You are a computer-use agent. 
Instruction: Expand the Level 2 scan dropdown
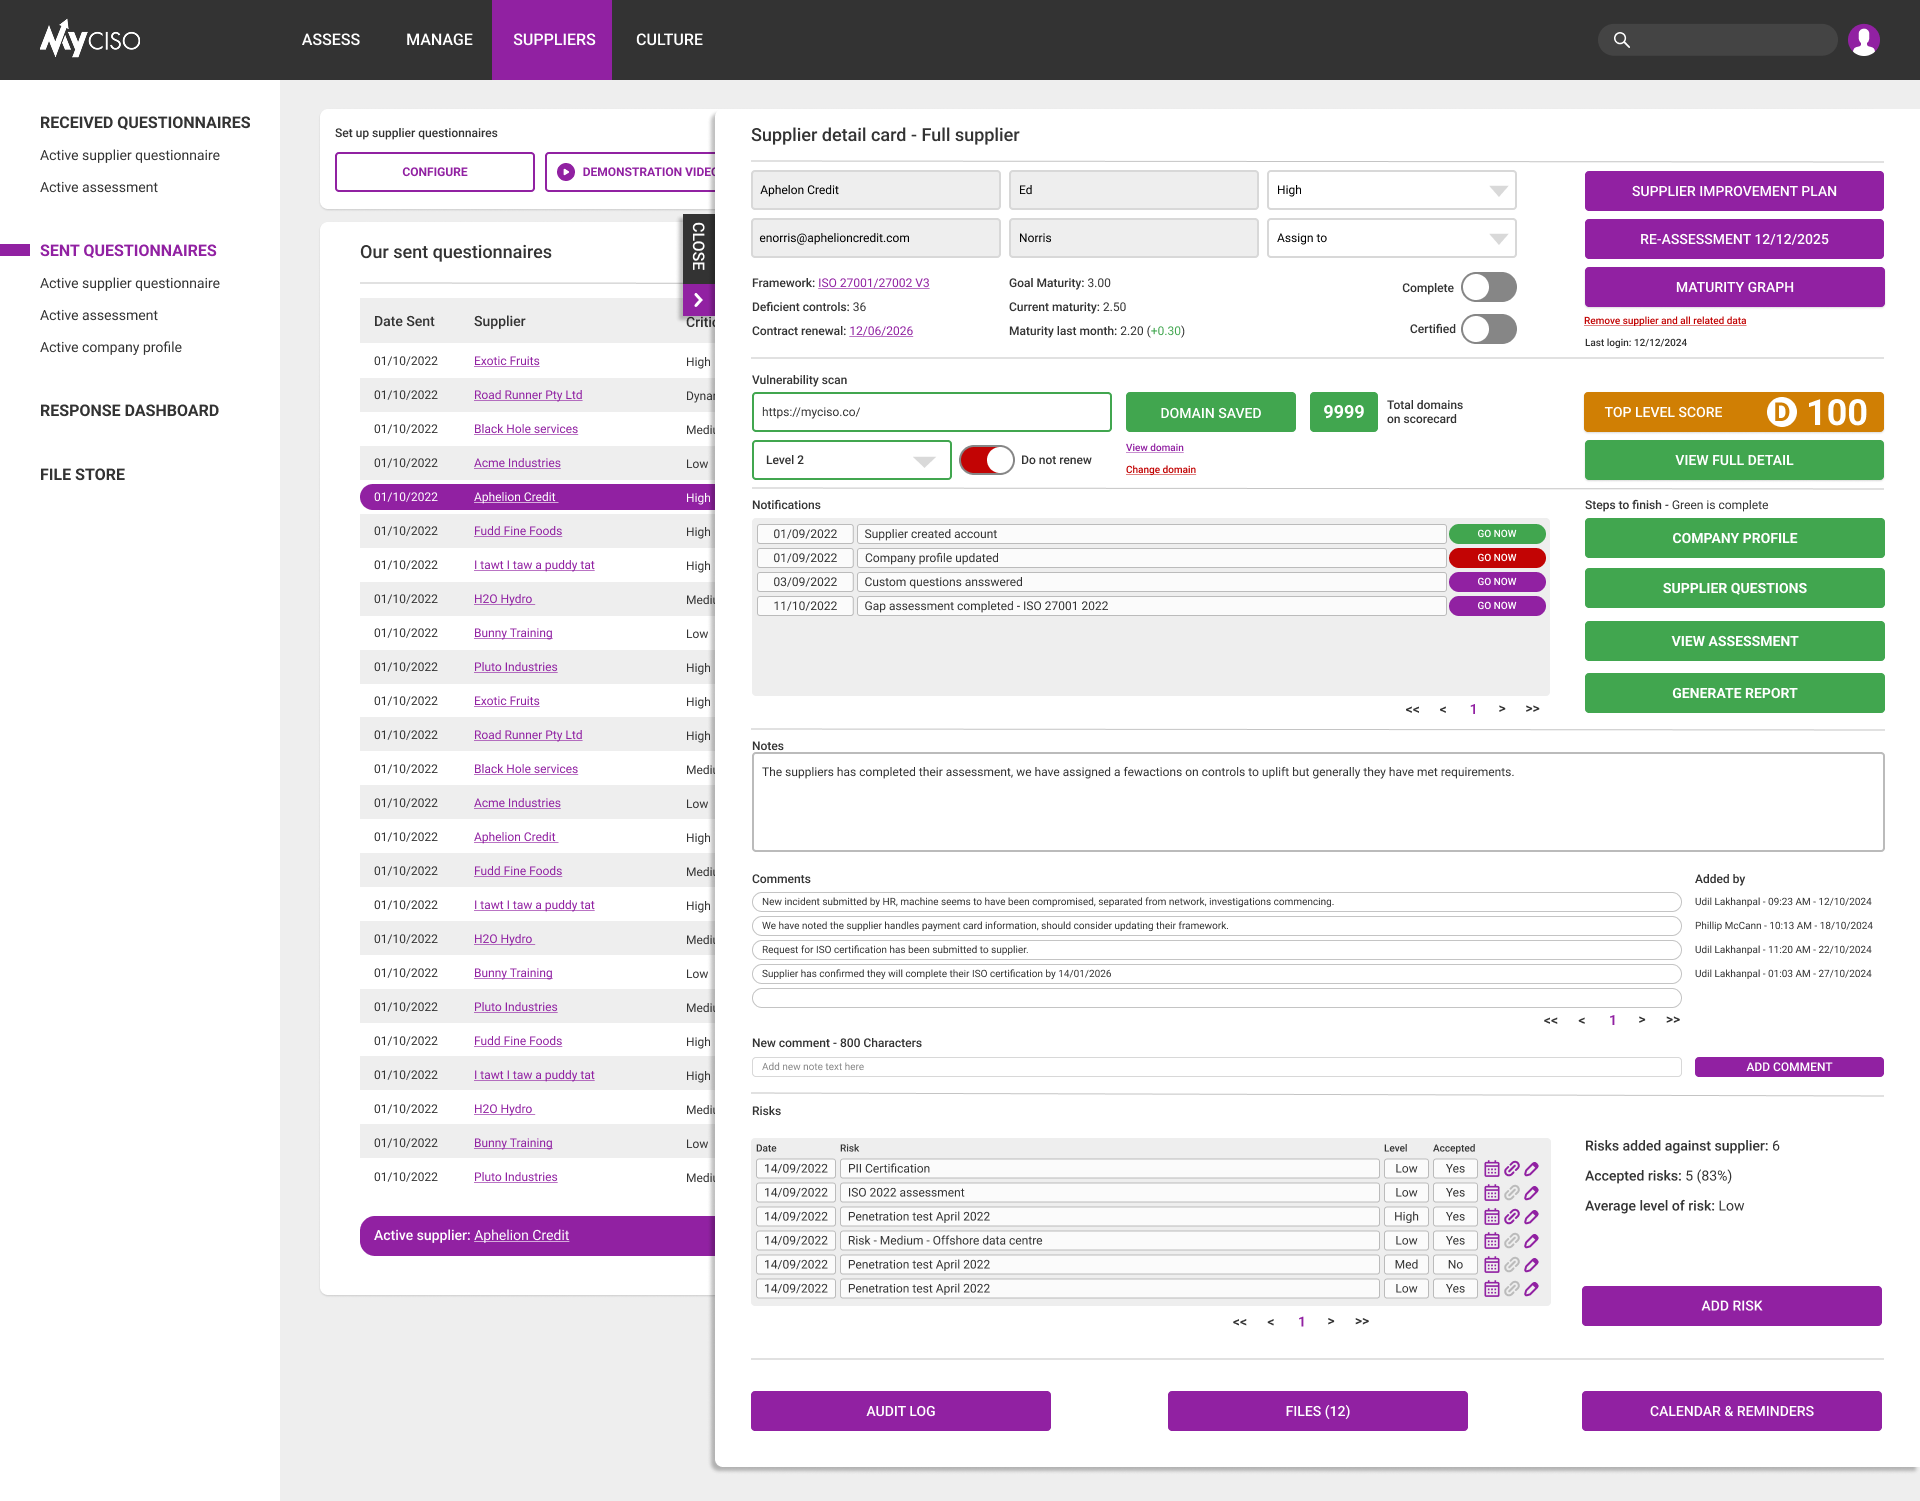850,460
